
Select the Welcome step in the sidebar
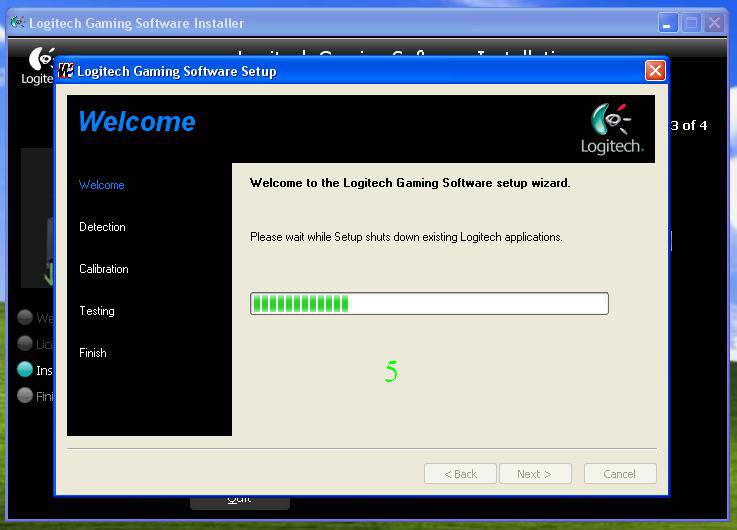click(102, 185)
